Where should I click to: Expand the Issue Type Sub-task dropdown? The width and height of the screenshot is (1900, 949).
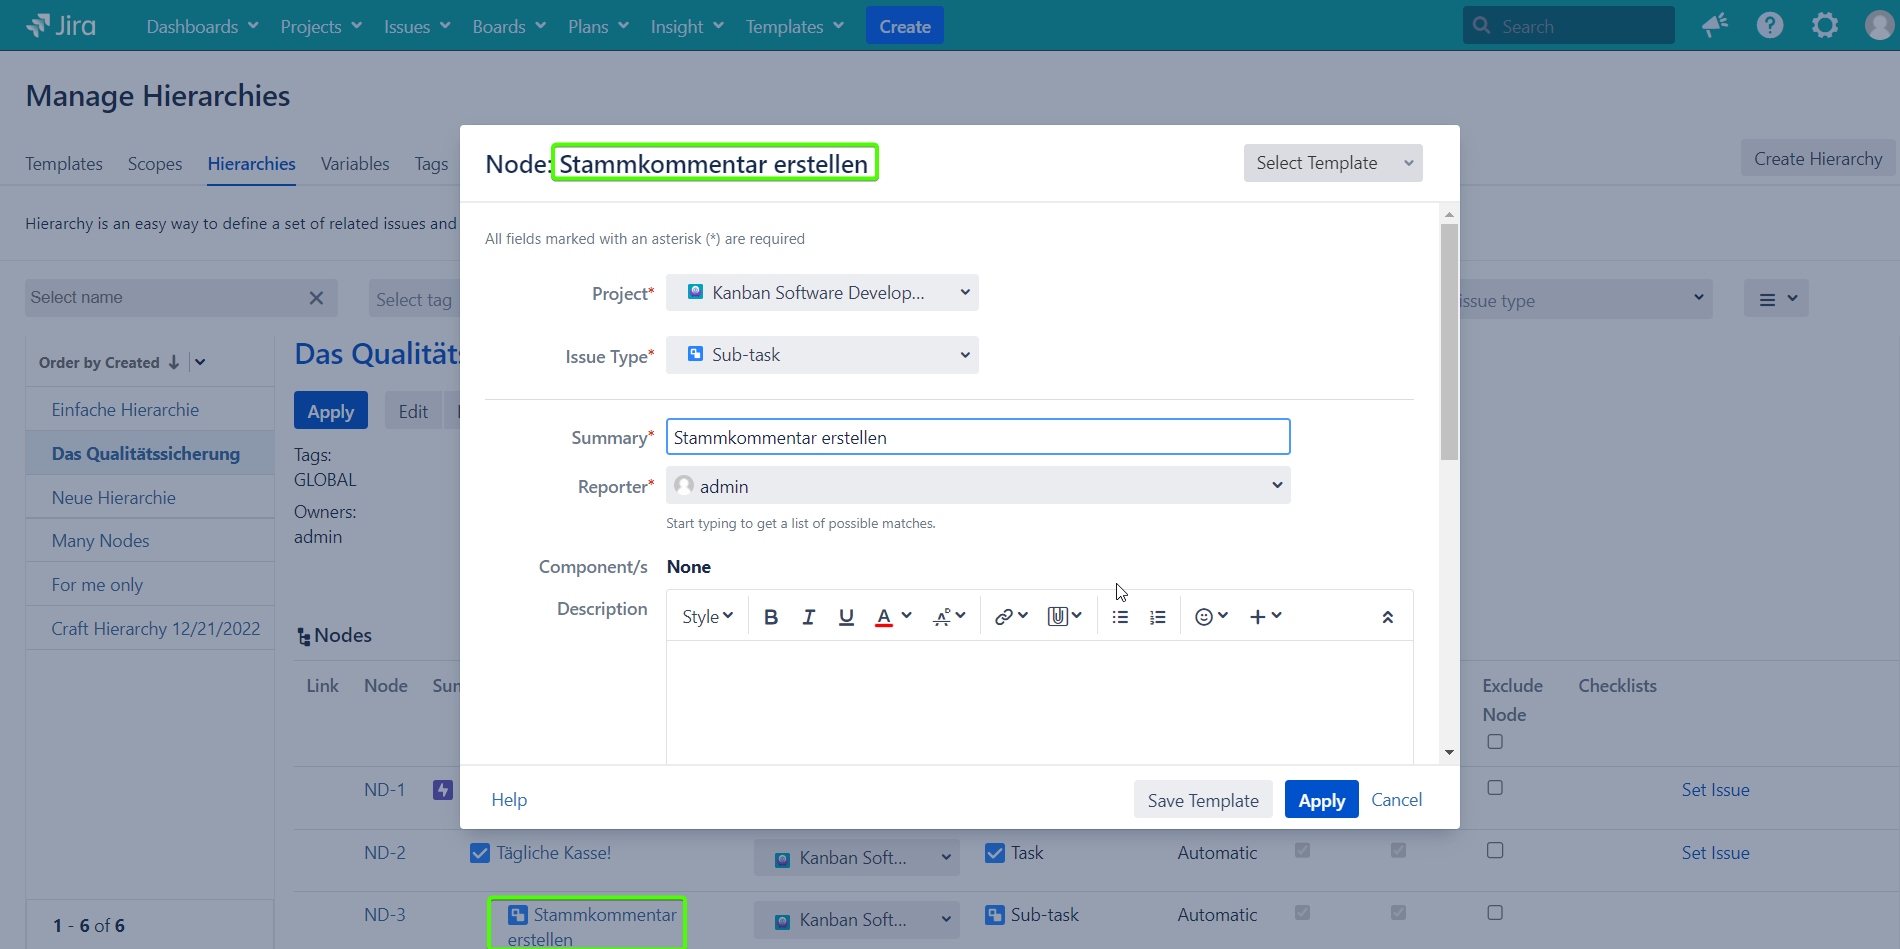coord(822,355)
